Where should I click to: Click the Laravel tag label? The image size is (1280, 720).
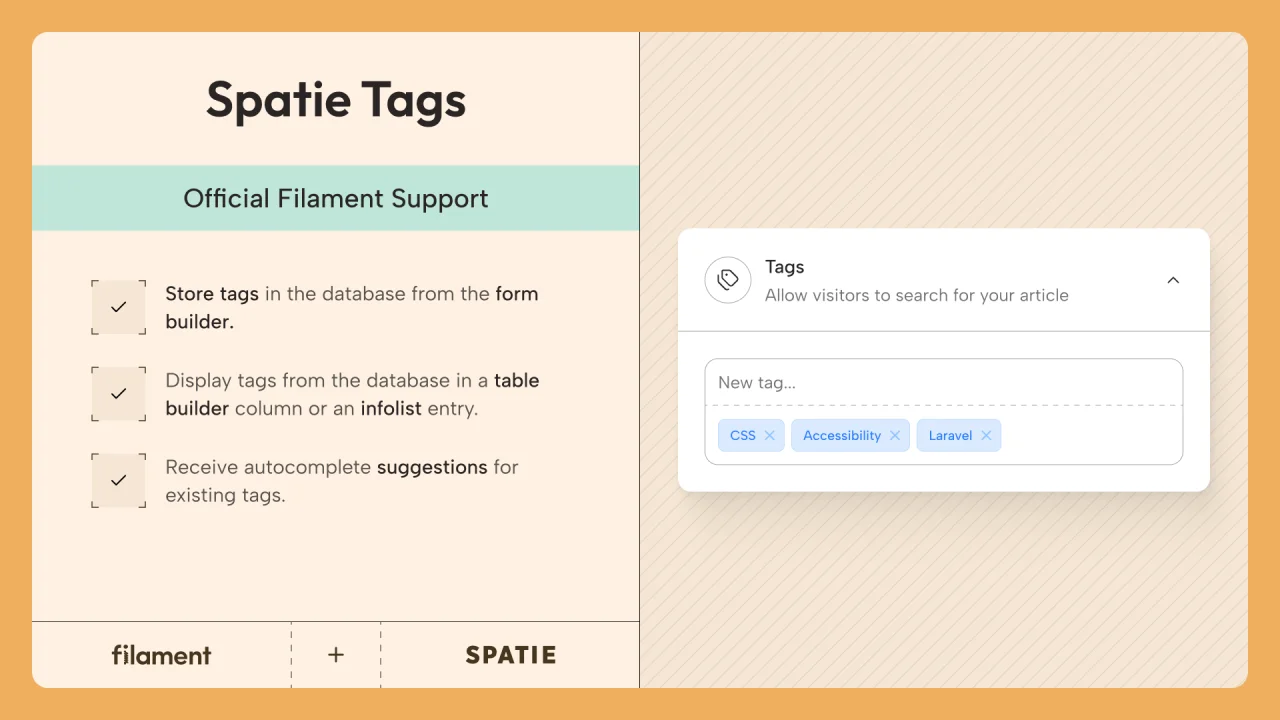[x=950, y=435]
